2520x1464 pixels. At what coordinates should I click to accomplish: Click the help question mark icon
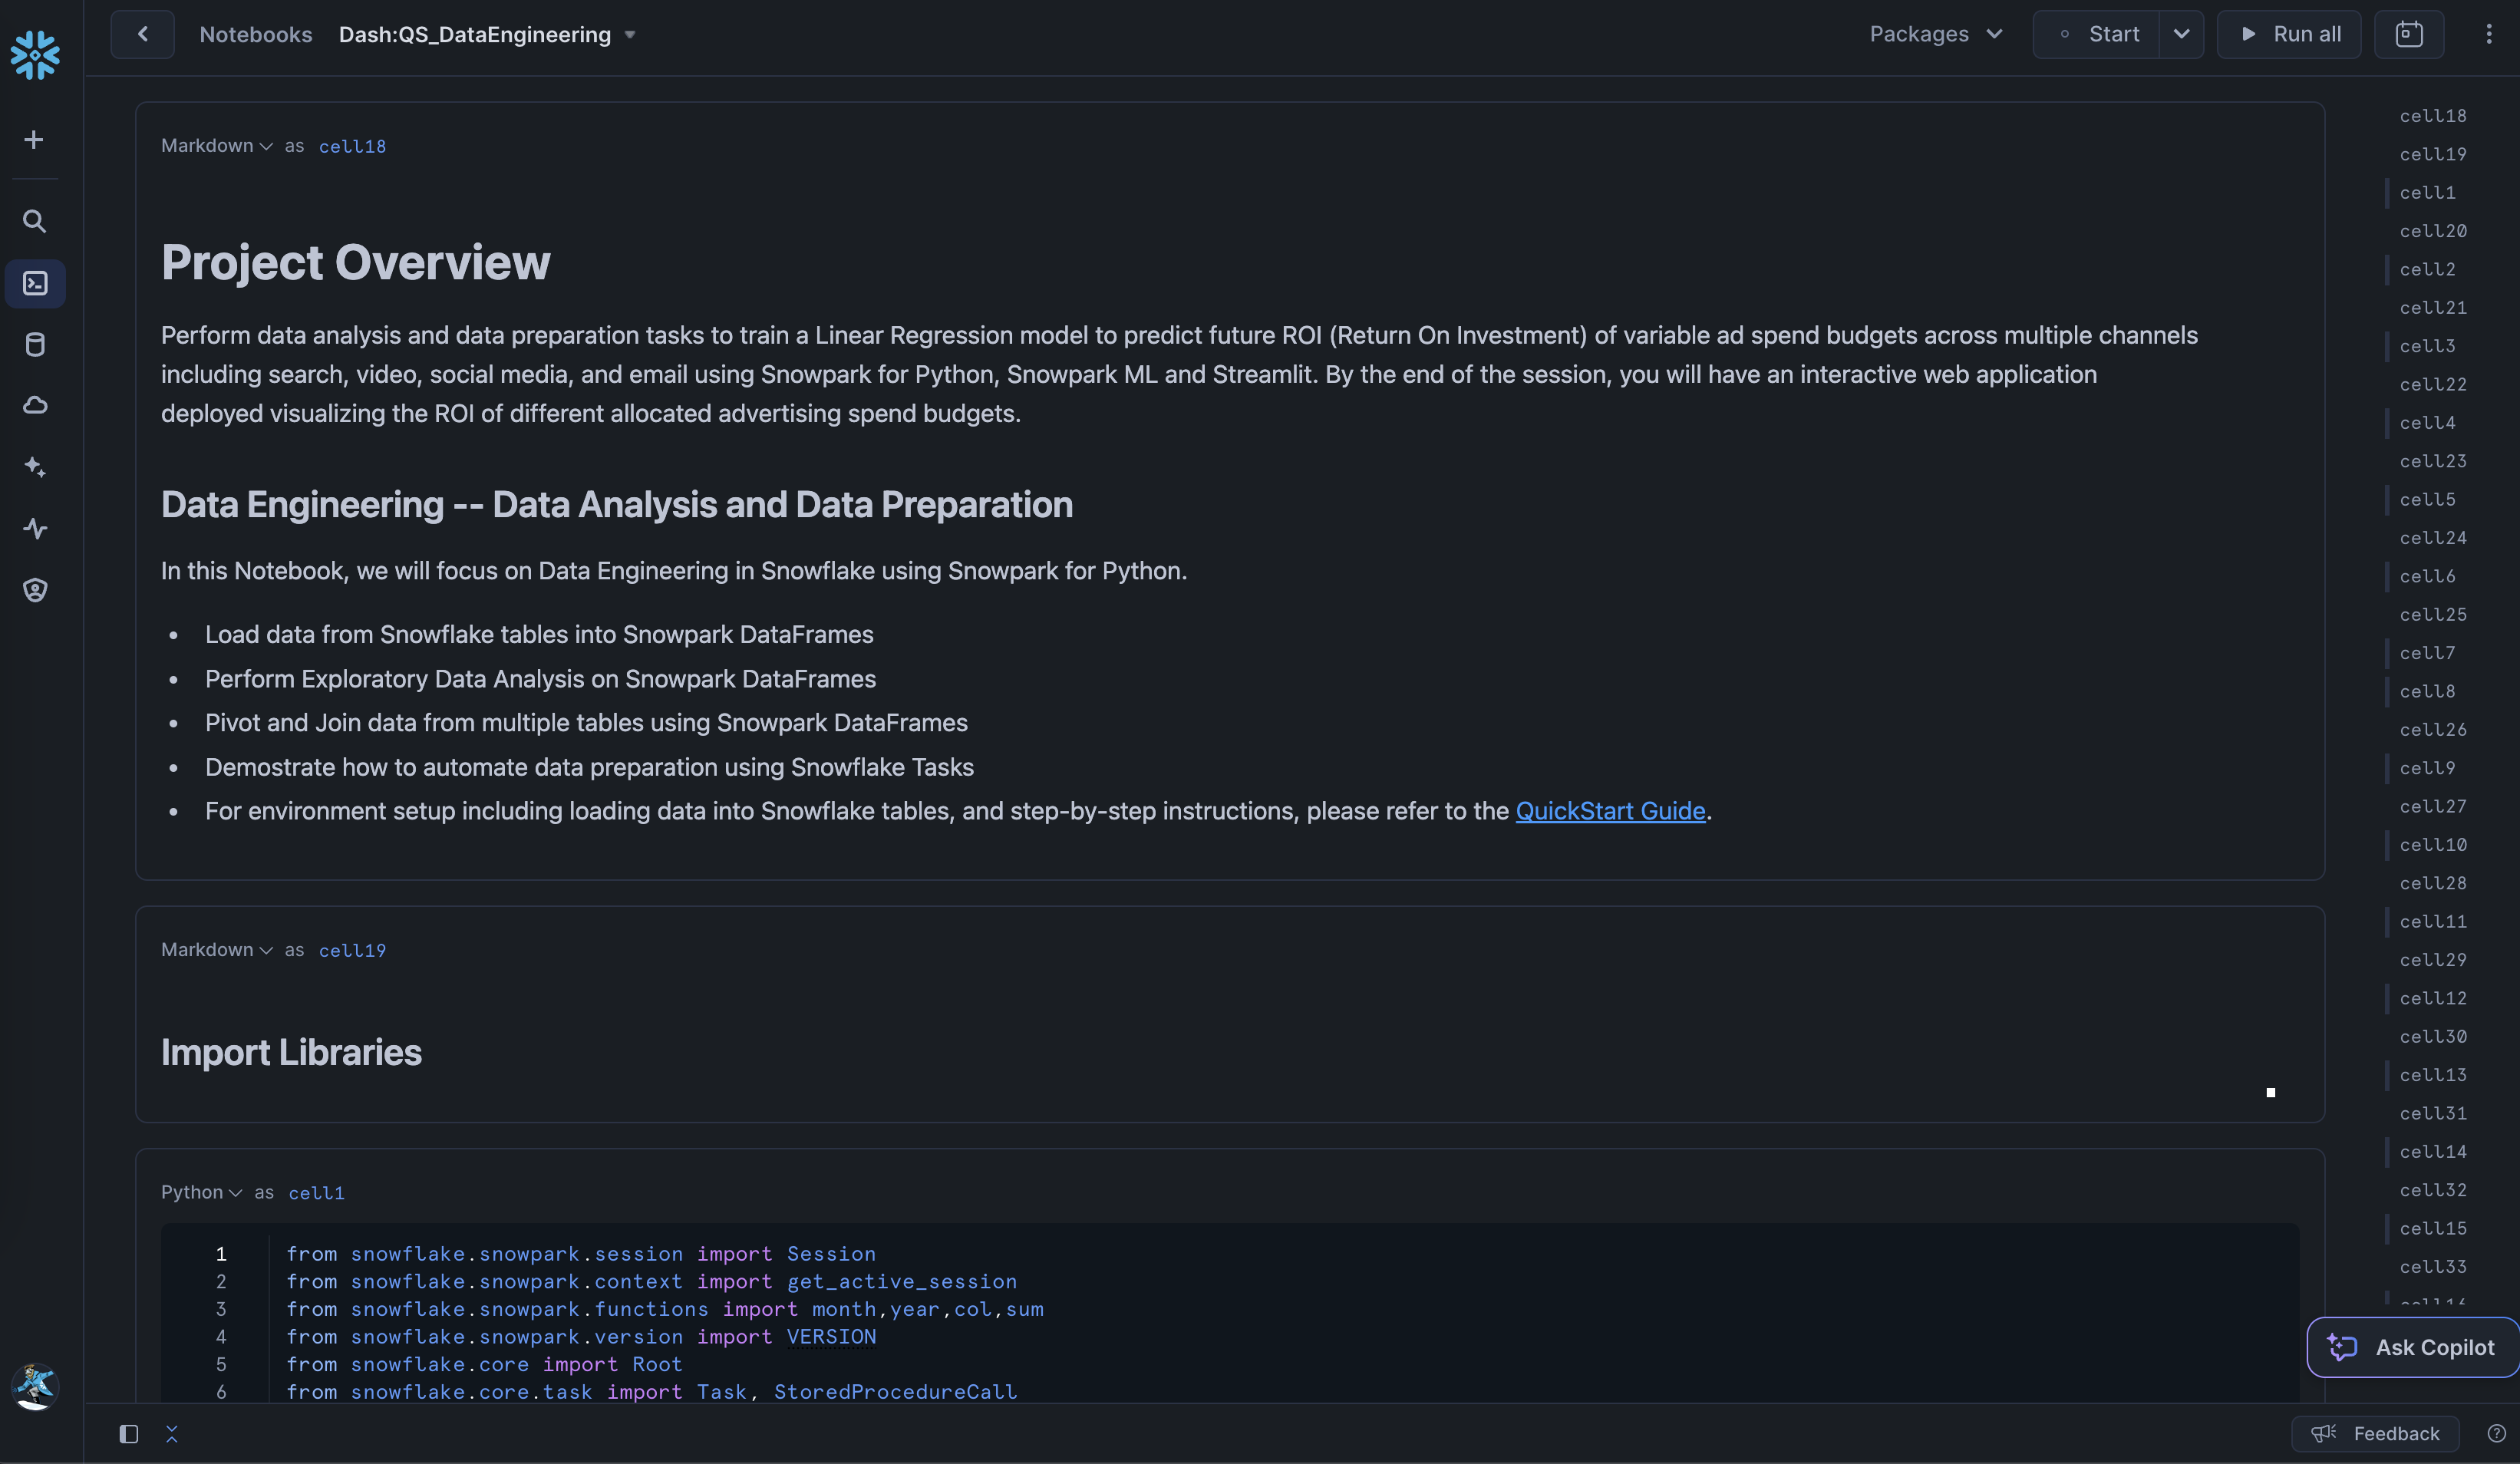click(x=2496, y=1433)
